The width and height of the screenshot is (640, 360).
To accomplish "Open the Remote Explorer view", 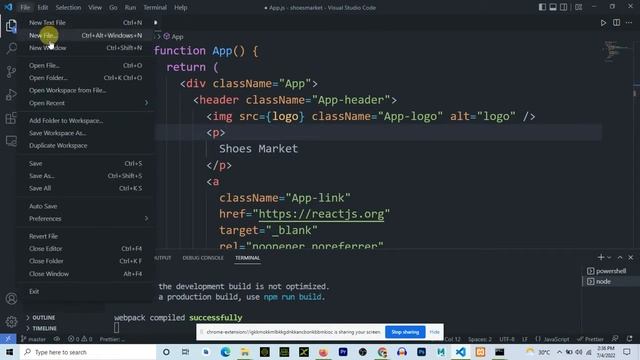I will pyautogui.click(x=11, y=141).
